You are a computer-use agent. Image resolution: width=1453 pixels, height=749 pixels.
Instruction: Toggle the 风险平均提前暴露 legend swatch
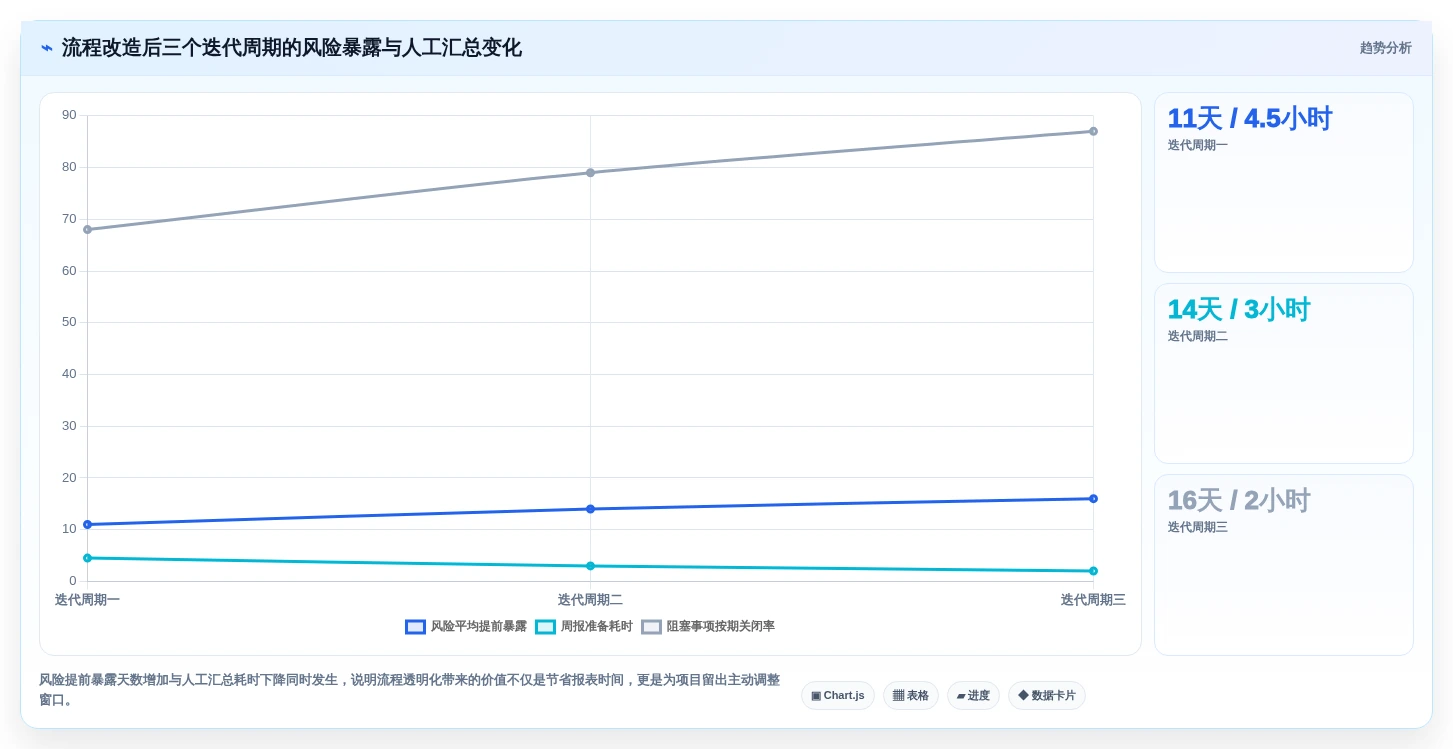pyautogui.click(x=415, y=627)
